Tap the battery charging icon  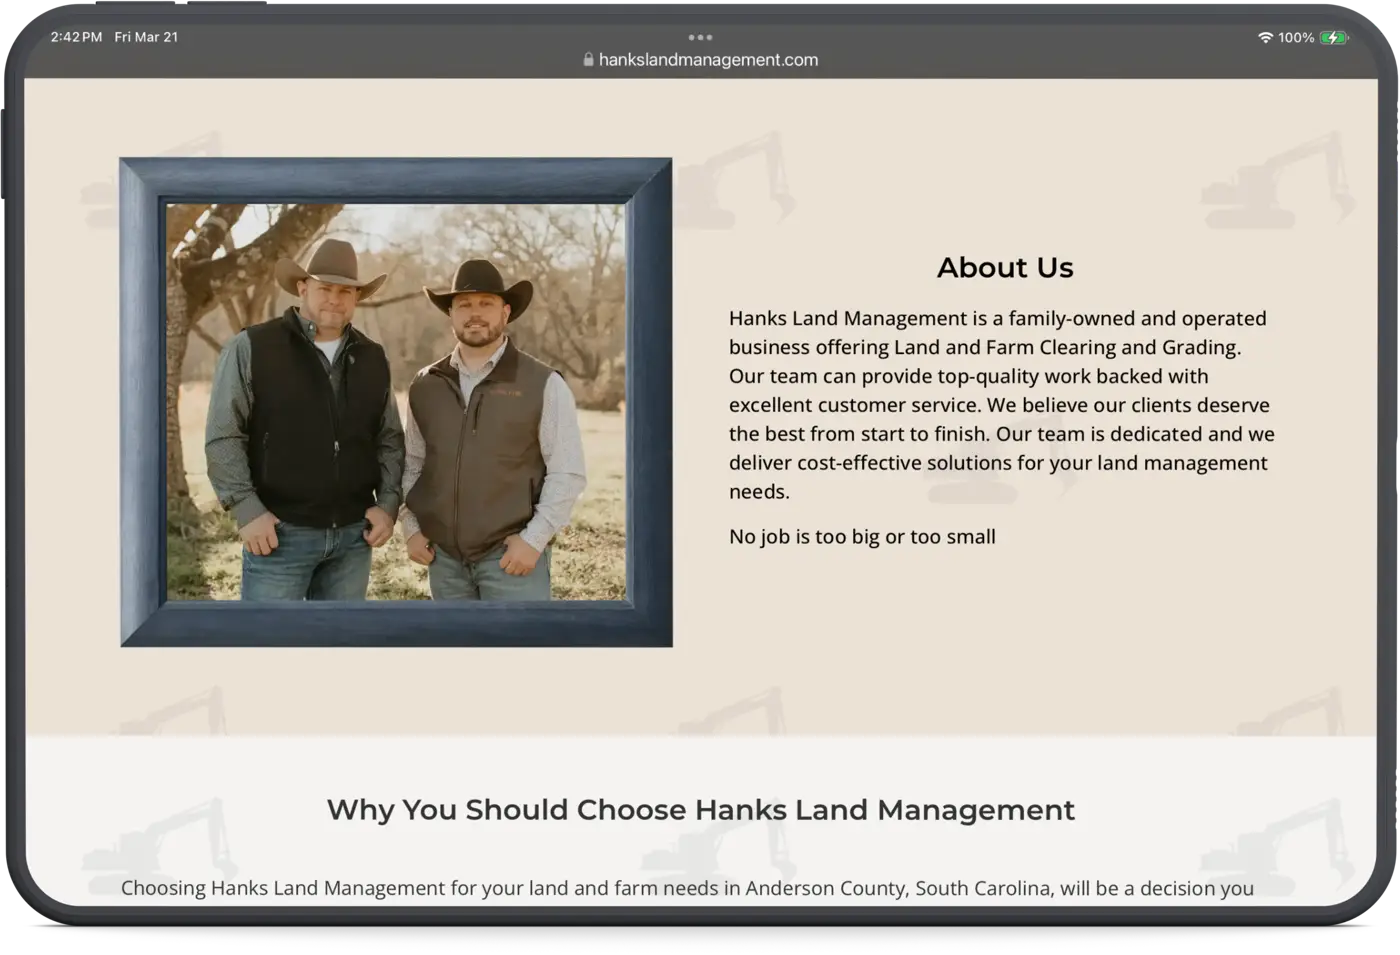[1333, 37]
